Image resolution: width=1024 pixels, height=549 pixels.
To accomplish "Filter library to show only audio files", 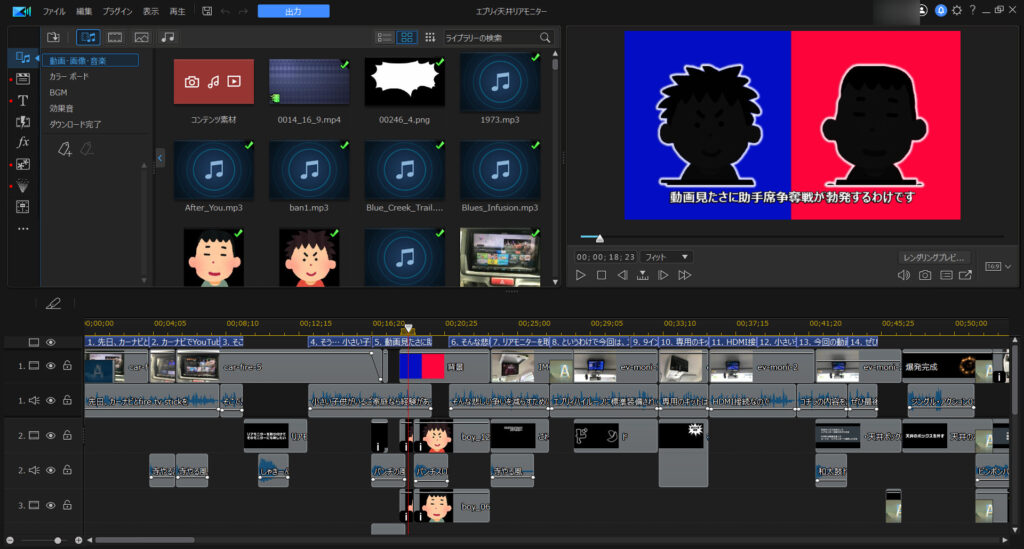I will (167, 37).
